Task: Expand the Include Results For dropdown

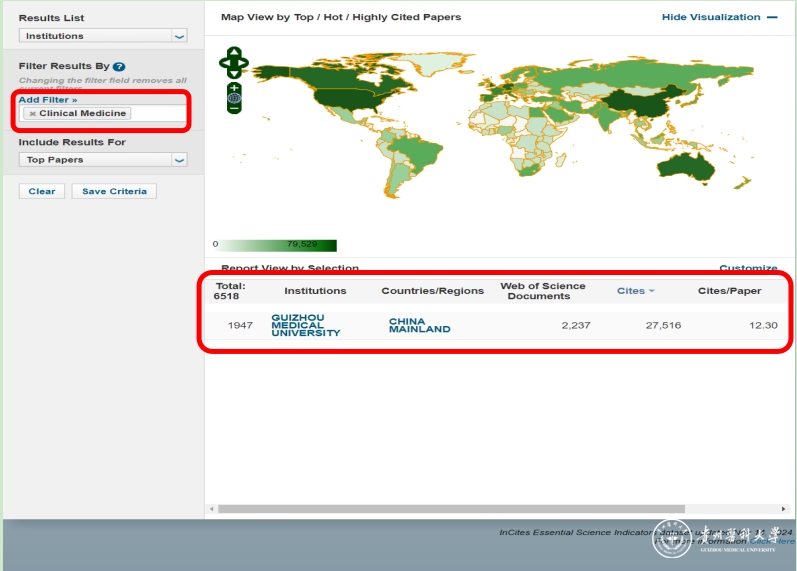Action: [179, 160]
